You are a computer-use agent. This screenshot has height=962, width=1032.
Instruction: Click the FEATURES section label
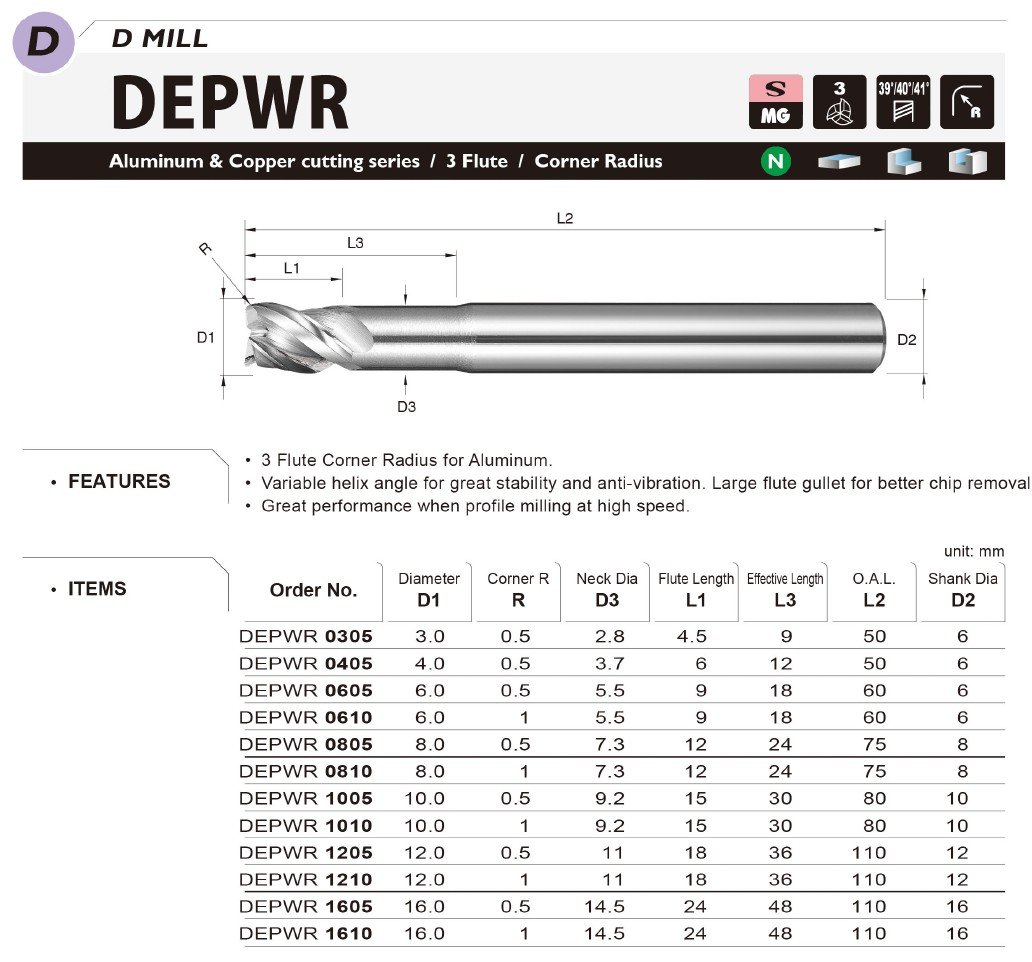[x=119, y=481]
